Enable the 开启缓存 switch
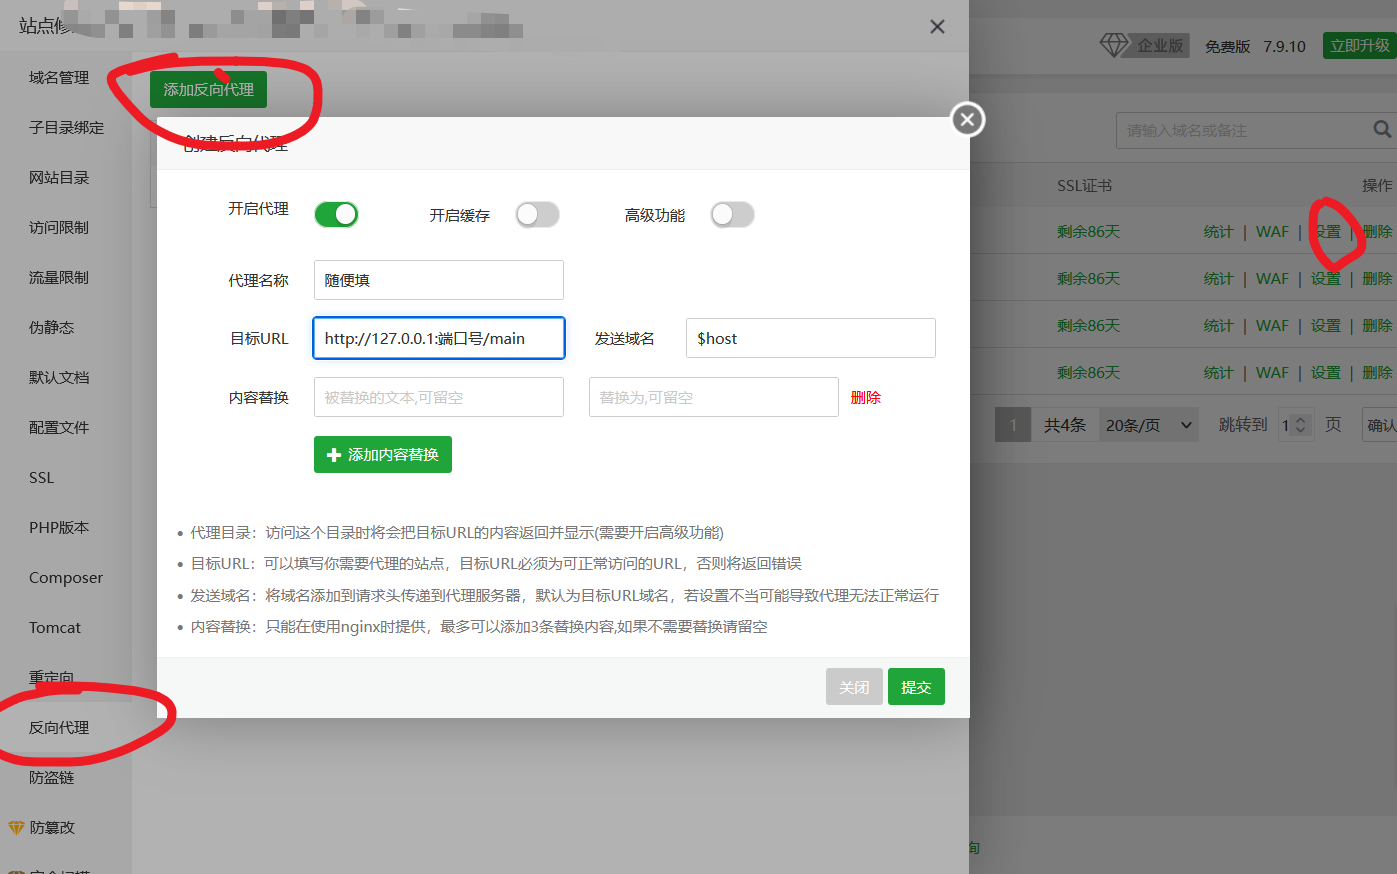 click(x=537, y=214)
